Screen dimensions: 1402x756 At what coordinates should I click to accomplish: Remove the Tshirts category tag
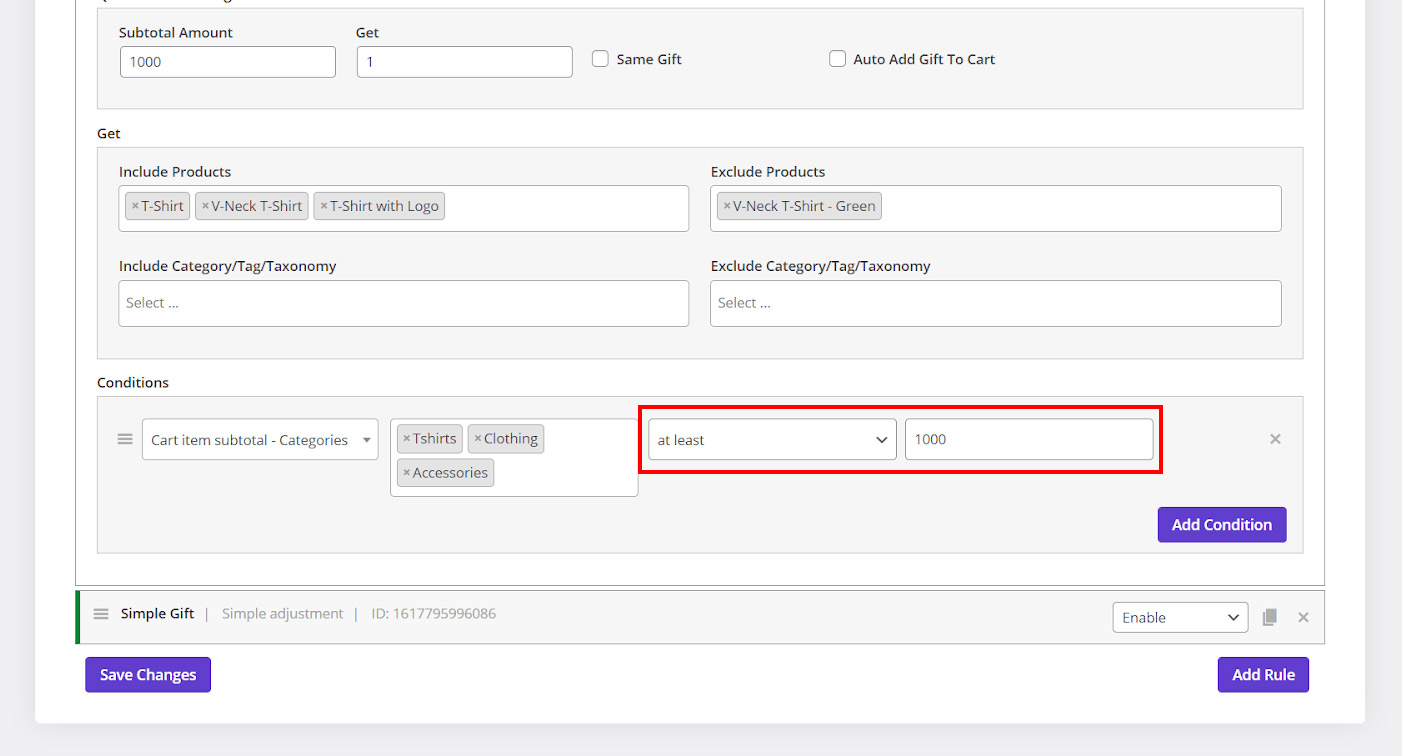click(x=406, y=439)
